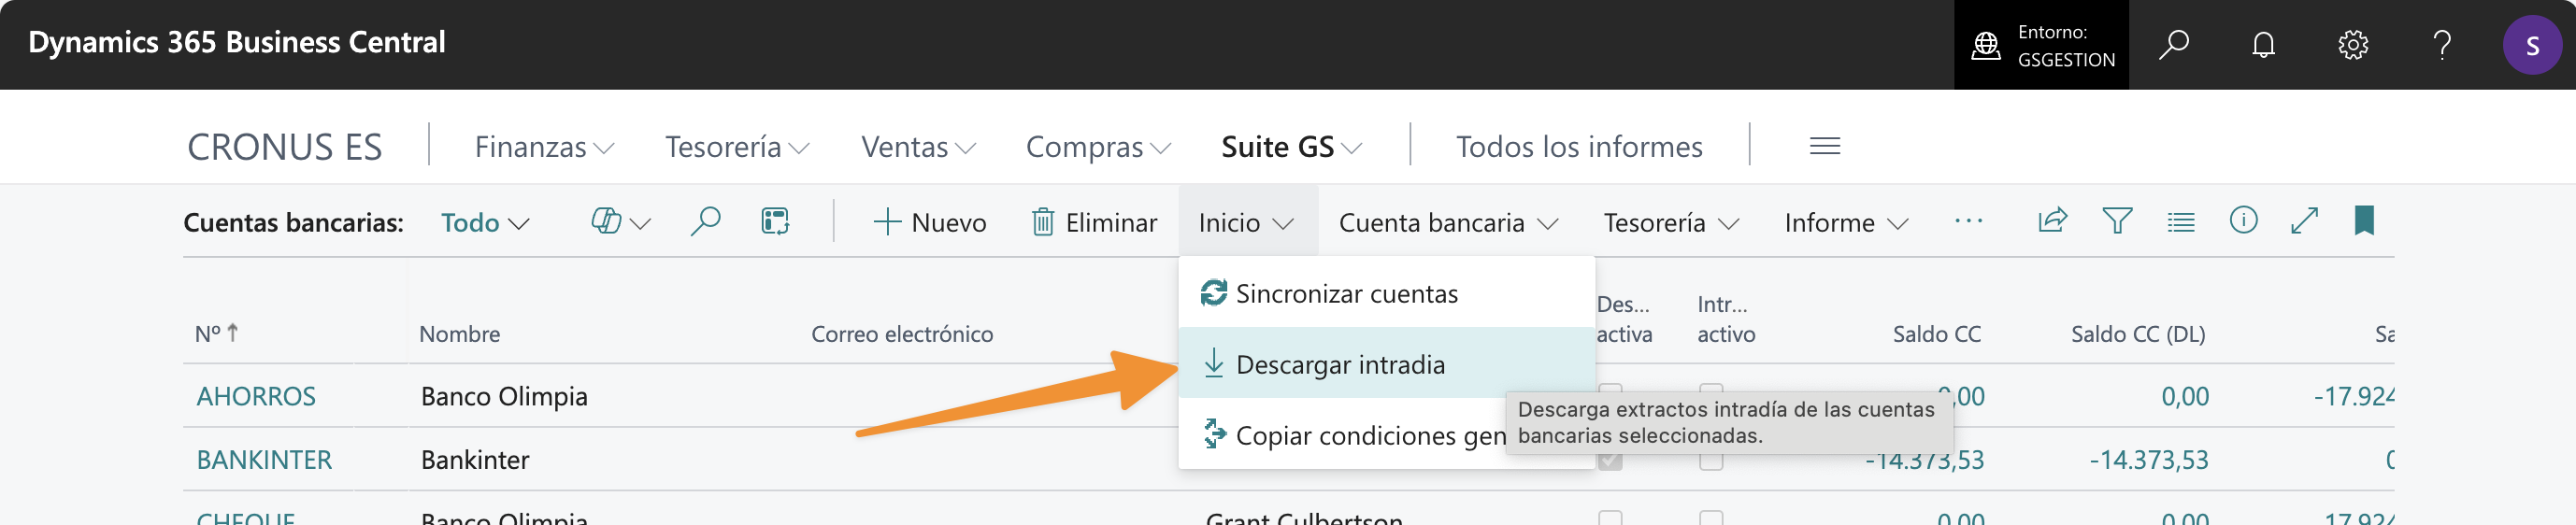Image resolution: width=2576 pixels, height=525 pixels.
Task: Show more actions ellipsis
Action: click(x=1968, y=221)
